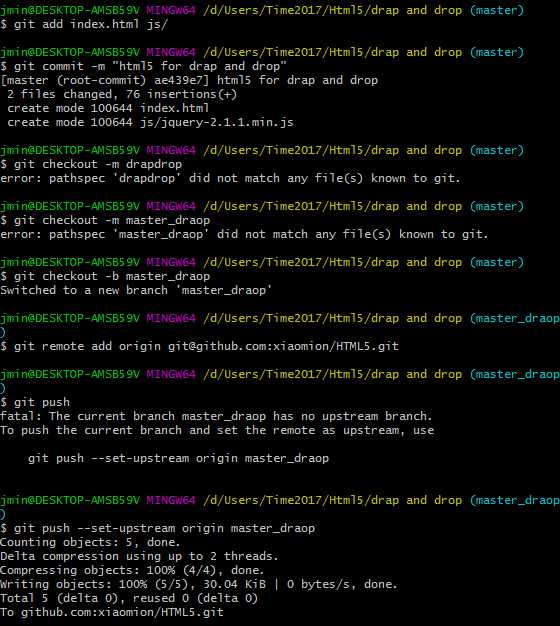
Task: Click the plain '$ git push' command line
Action: 35,402
